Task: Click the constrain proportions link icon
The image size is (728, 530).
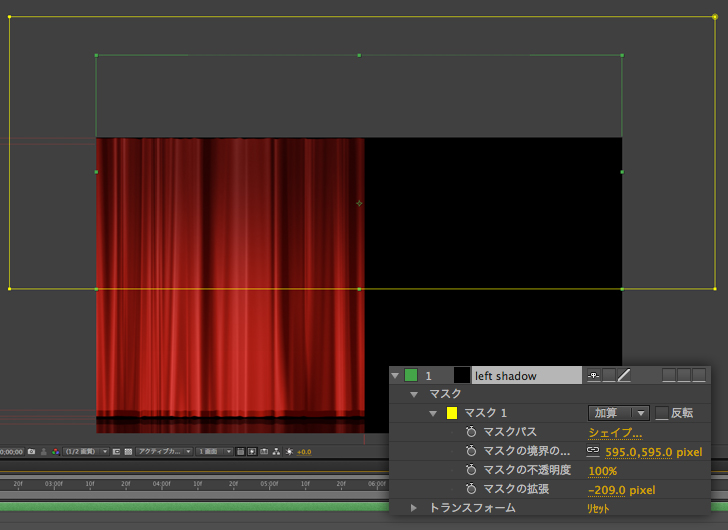Action: (x=594, y=452)
